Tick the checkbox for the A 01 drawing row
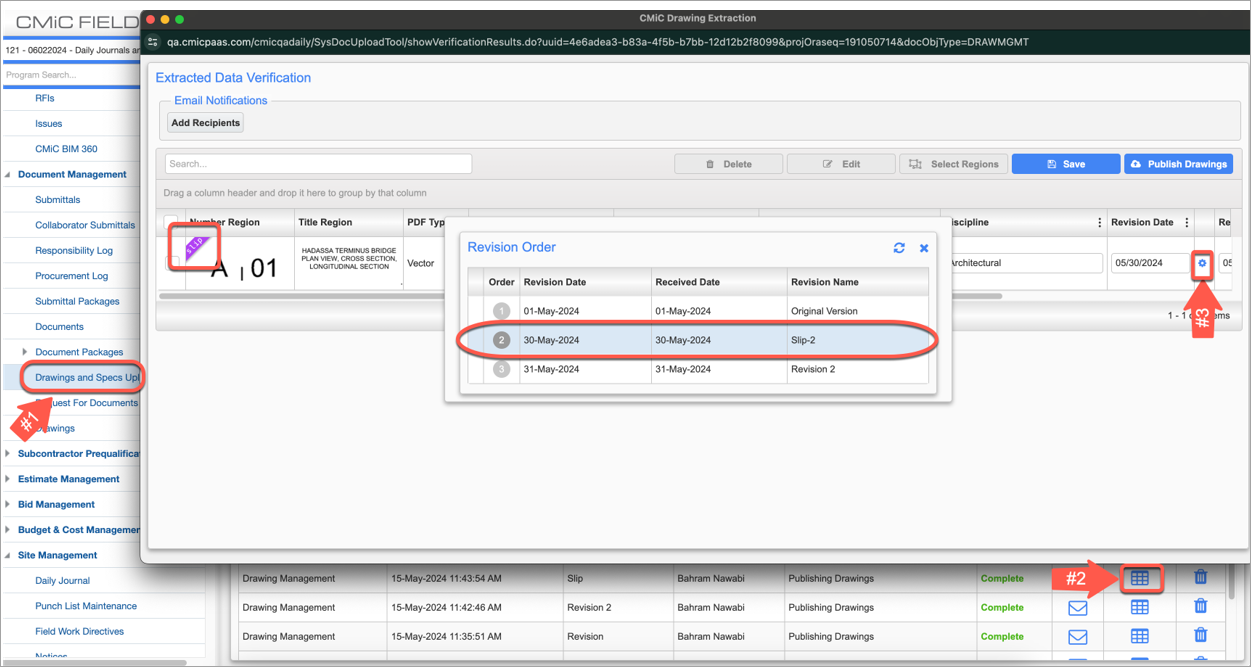 pos(173,262)
